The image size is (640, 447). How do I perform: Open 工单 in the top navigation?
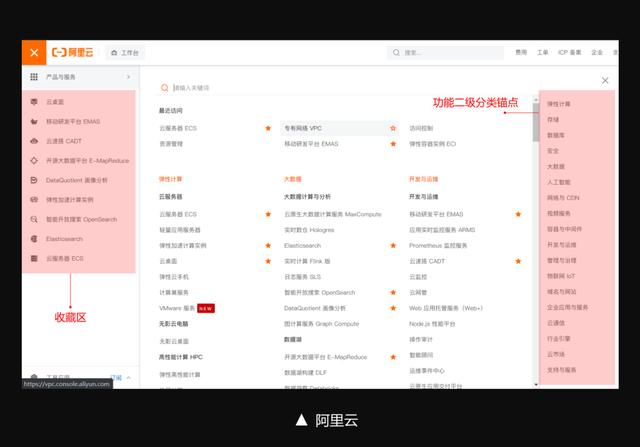pos(542,52)
